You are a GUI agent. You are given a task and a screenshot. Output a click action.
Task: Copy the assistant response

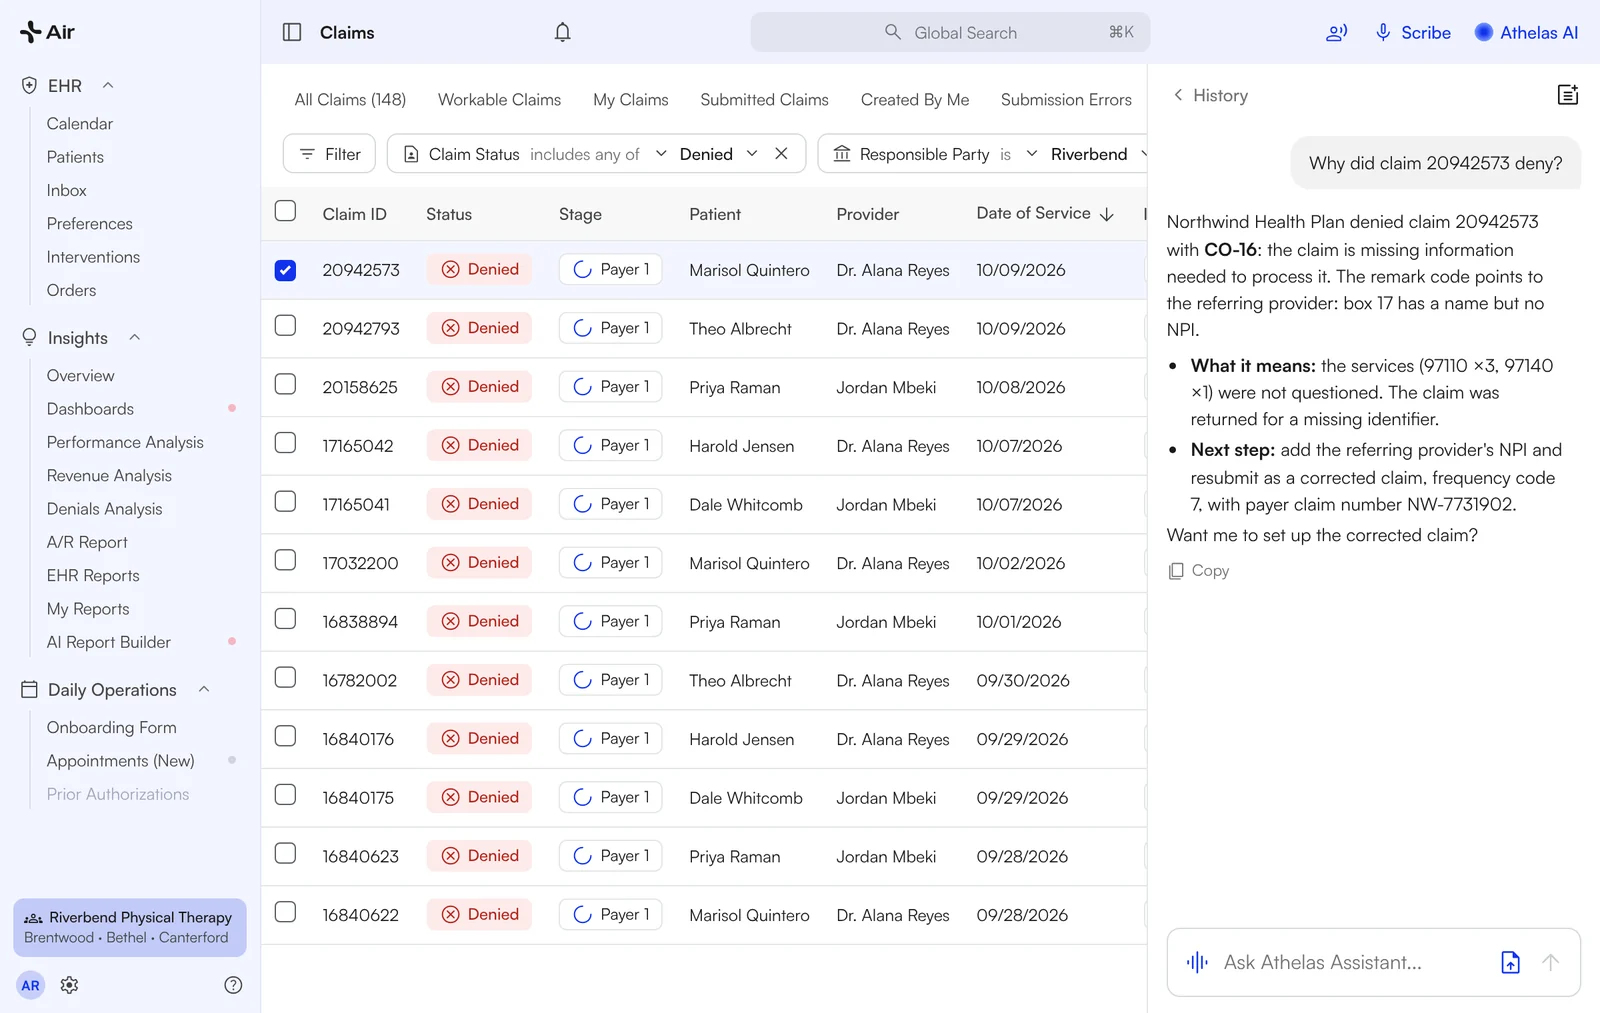coord(1199,571)
